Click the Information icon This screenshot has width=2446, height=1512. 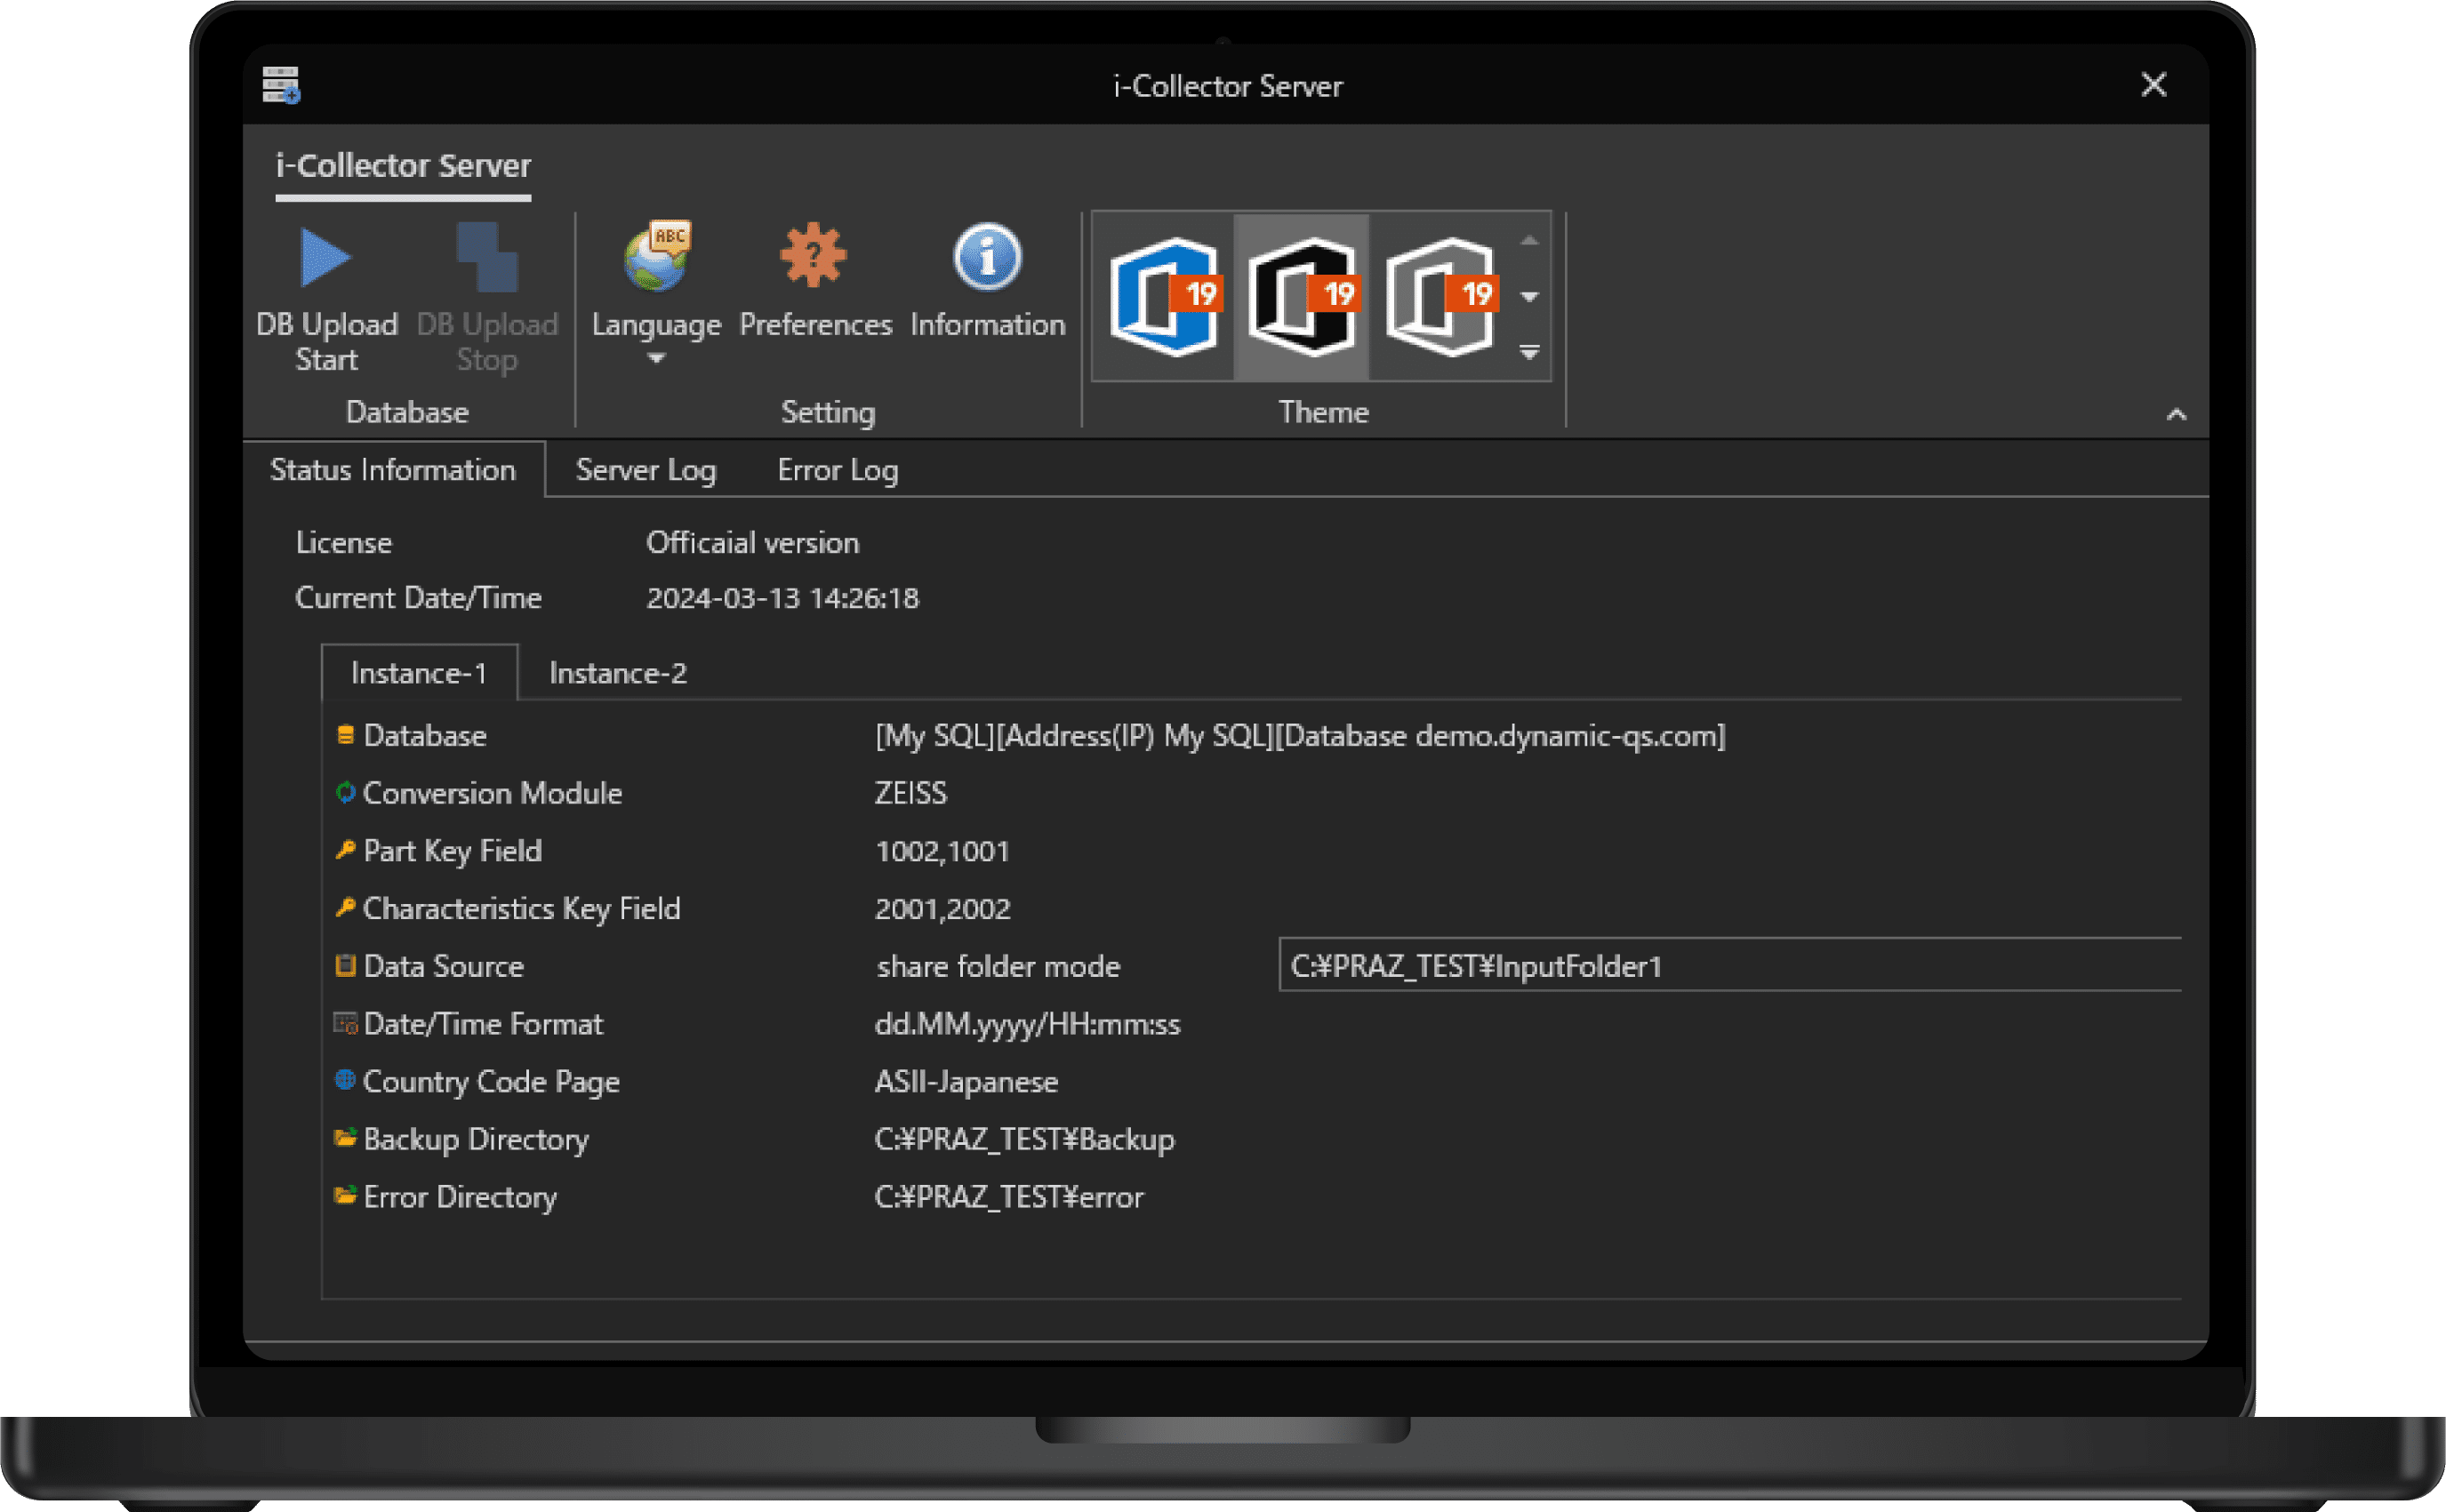[987, 258]
